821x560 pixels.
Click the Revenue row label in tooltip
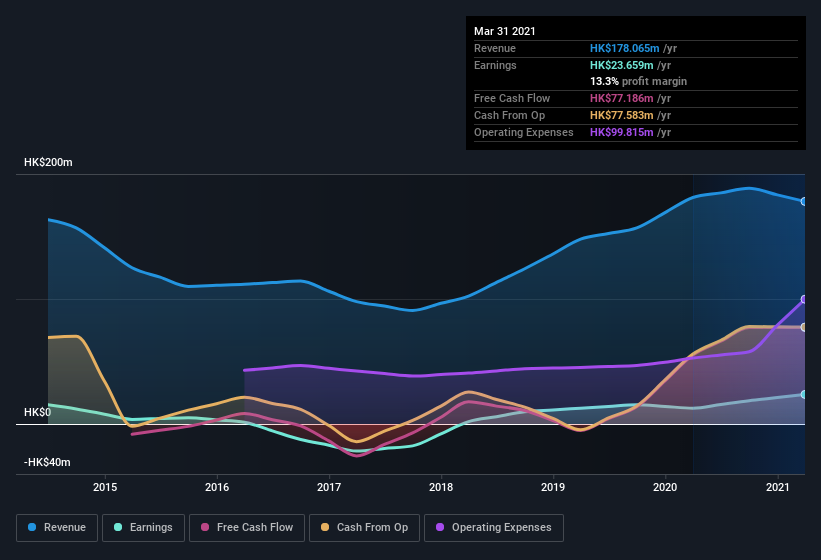tap(495, 48)
